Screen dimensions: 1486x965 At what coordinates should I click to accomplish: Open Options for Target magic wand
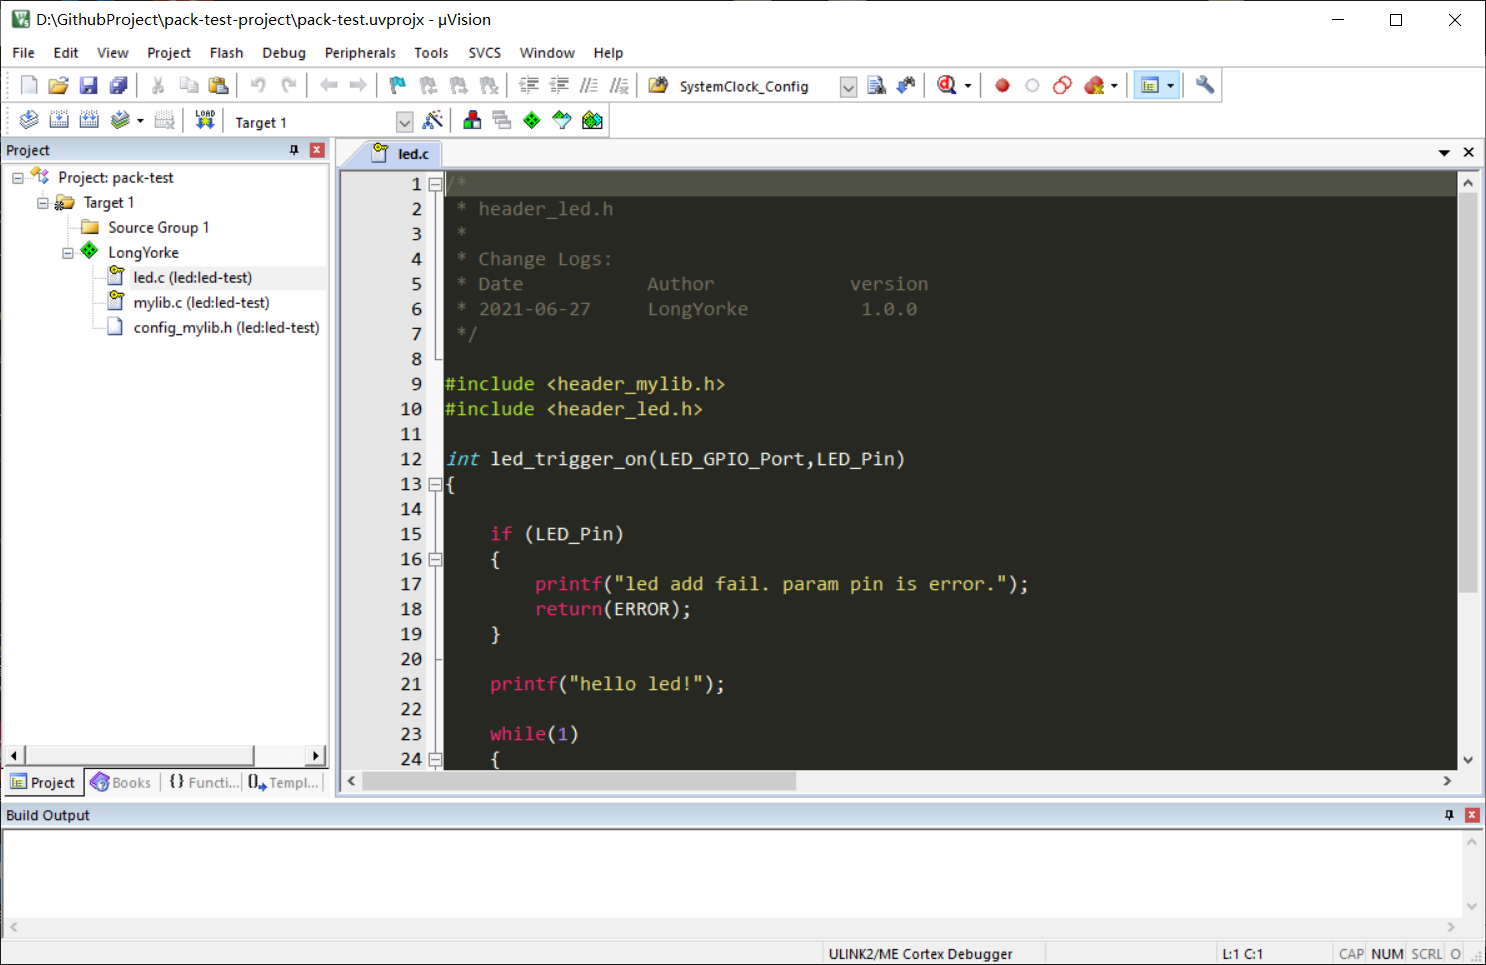pos(433,121)
